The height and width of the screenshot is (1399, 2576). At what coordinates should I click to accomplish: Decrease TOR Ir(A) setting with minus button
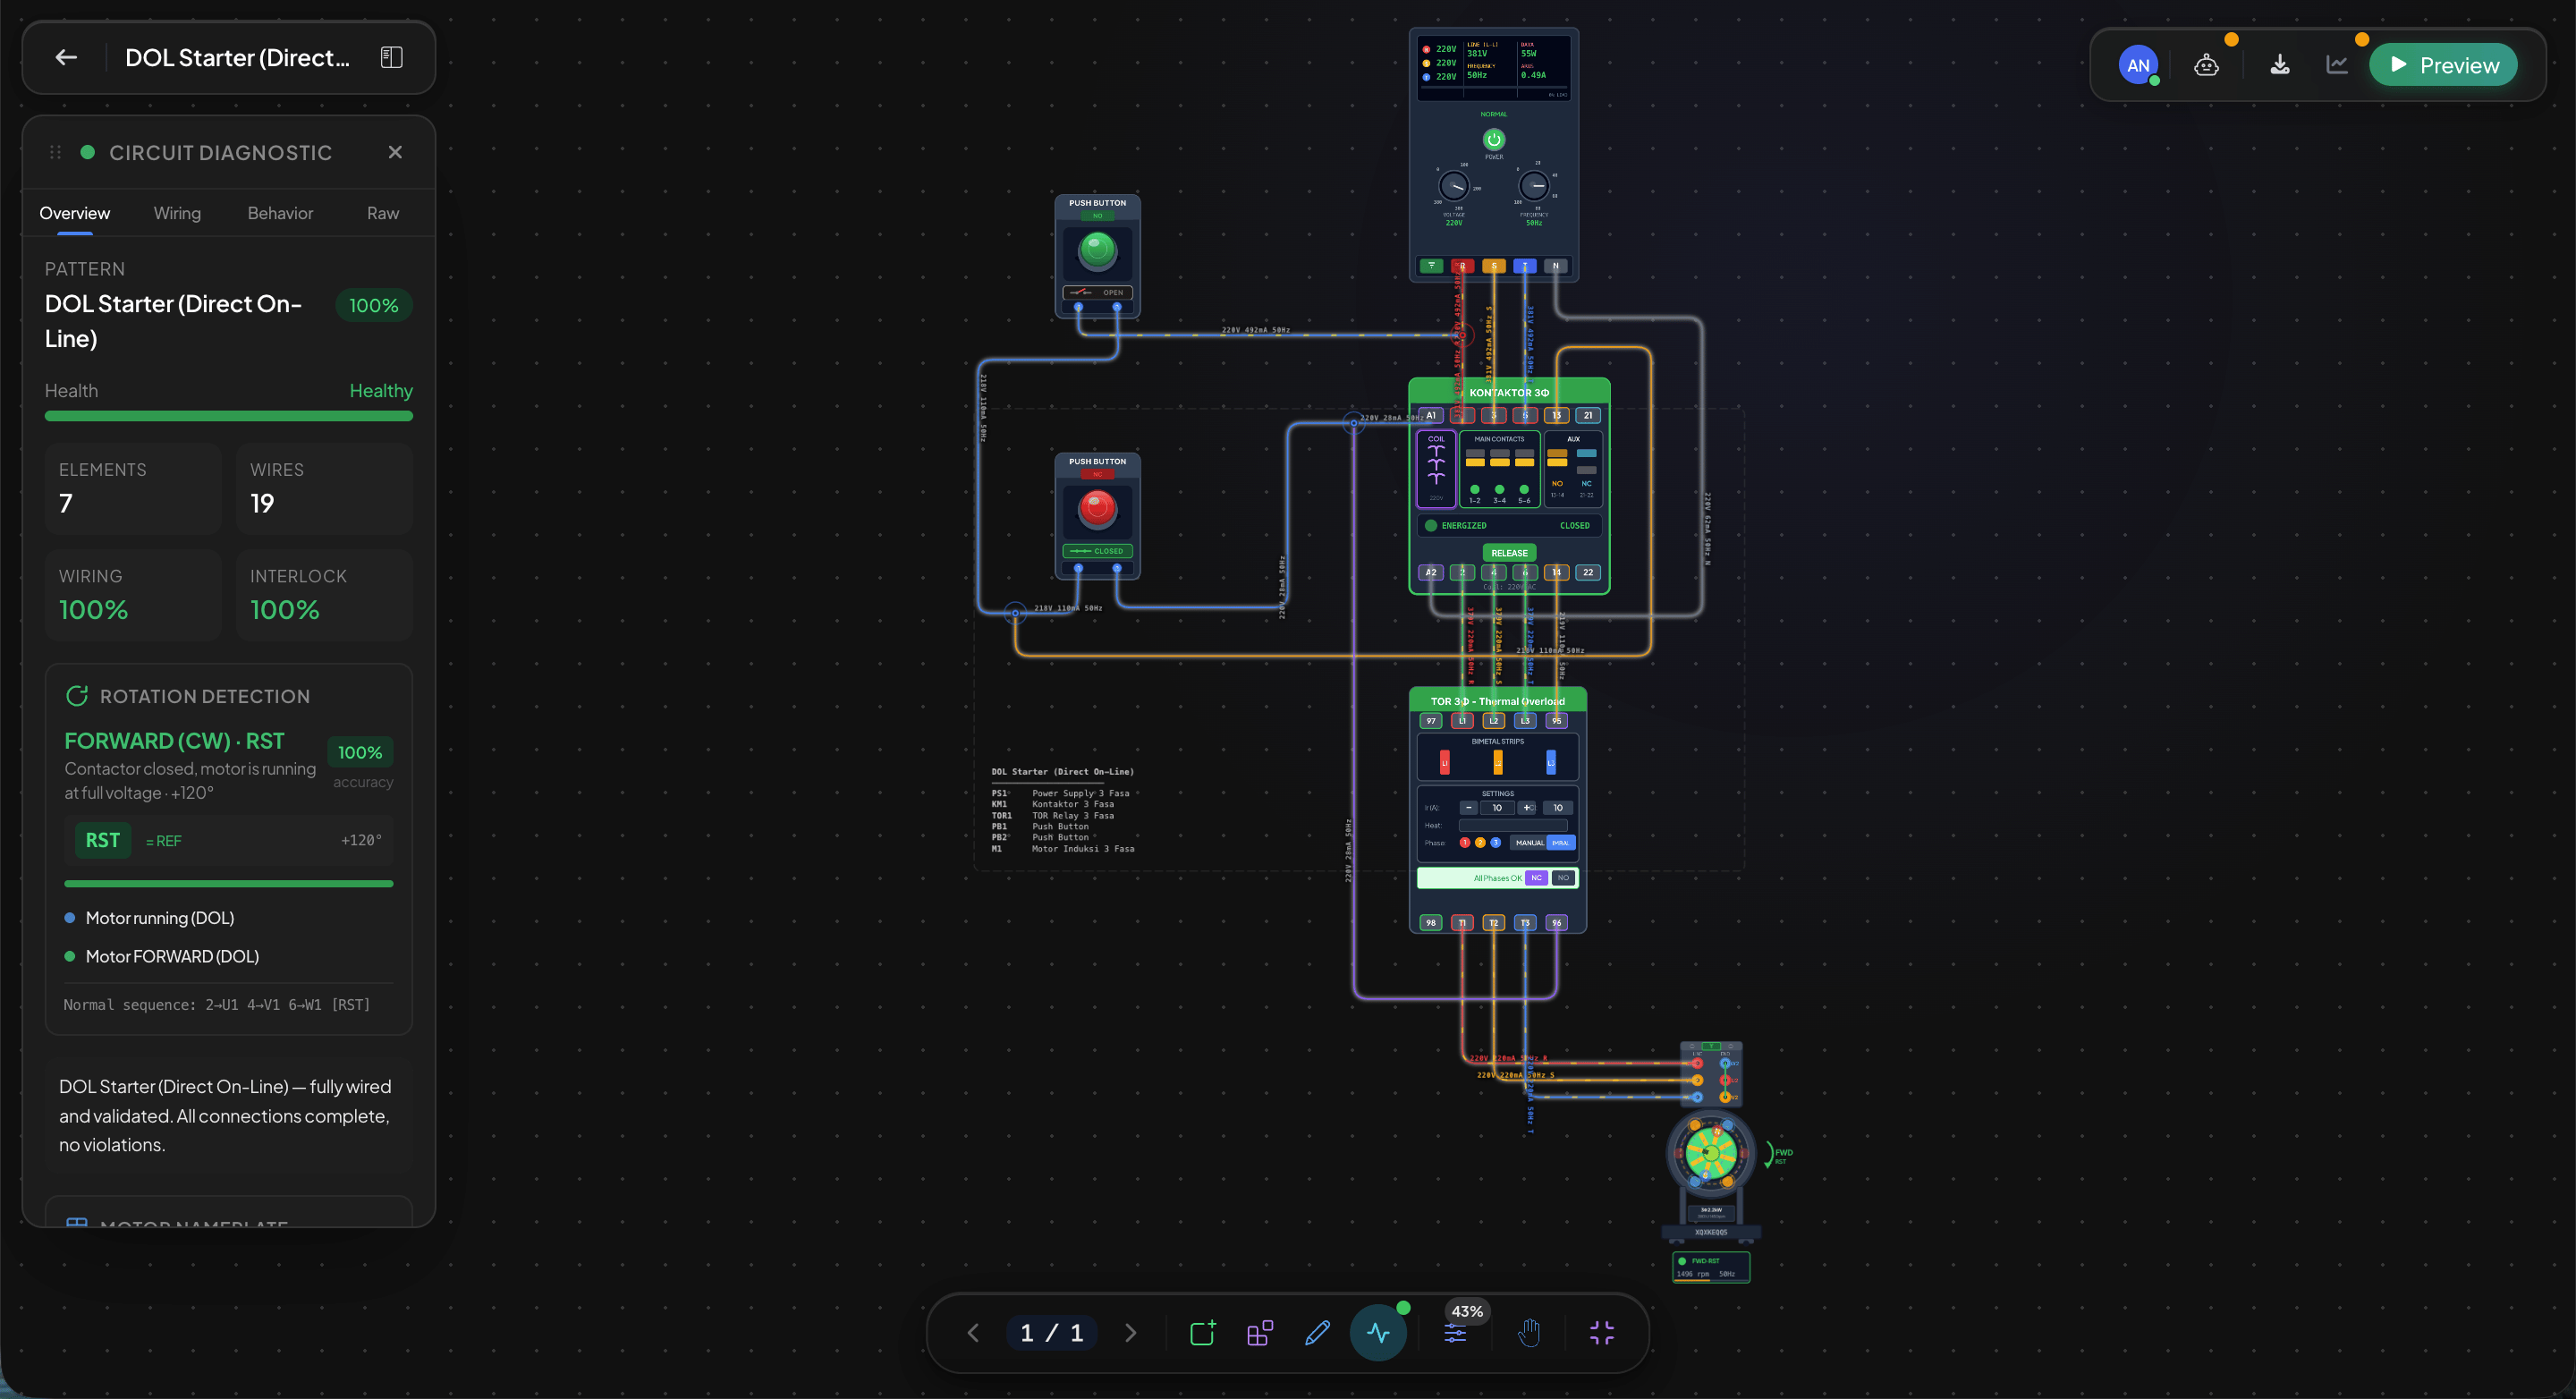1468,808
